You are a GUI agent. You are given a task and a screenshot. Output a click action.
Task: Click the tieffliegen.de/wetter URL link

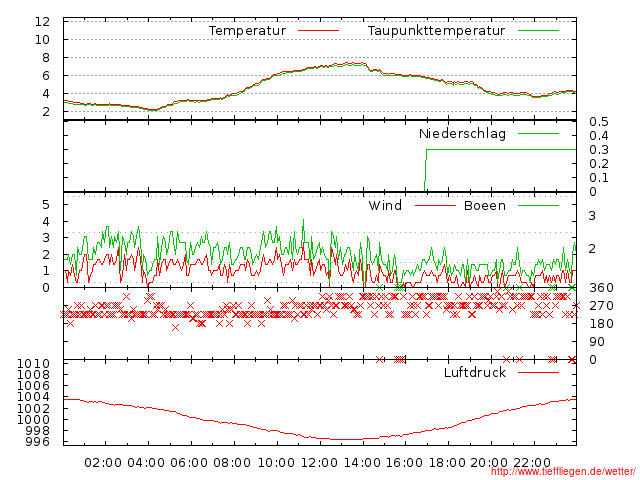pyautogui.click(x=563, y=472)
